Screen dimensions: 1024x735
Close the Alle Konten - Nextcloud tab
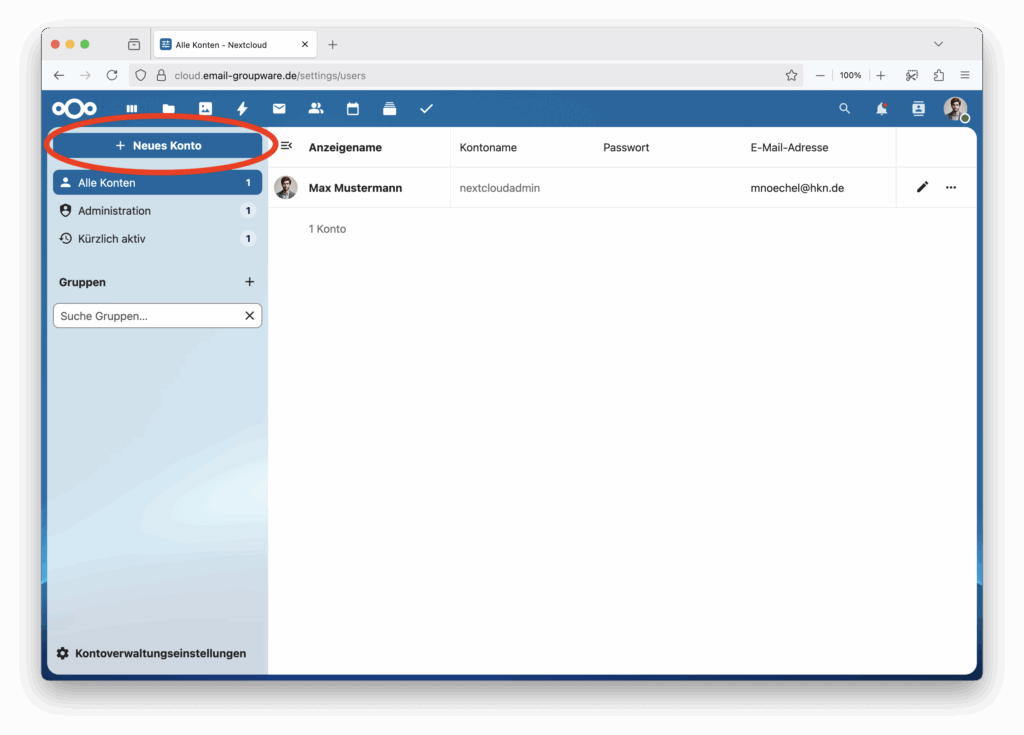tap(305, 44)
